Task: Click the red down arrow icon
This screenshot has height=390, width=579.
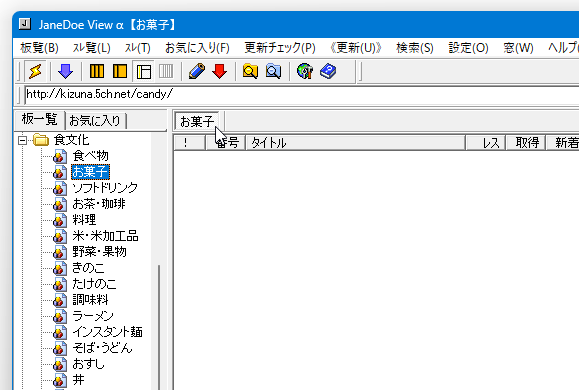Action: pos(220,71)
